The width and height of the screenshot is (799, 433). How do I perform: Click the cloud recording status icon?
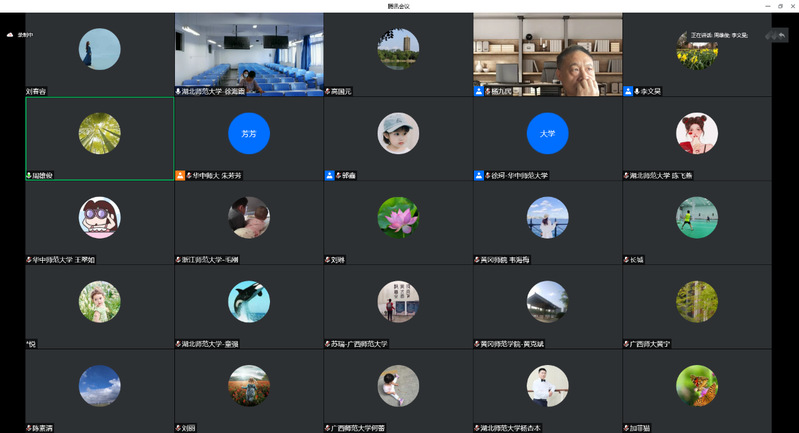point(10,34)
